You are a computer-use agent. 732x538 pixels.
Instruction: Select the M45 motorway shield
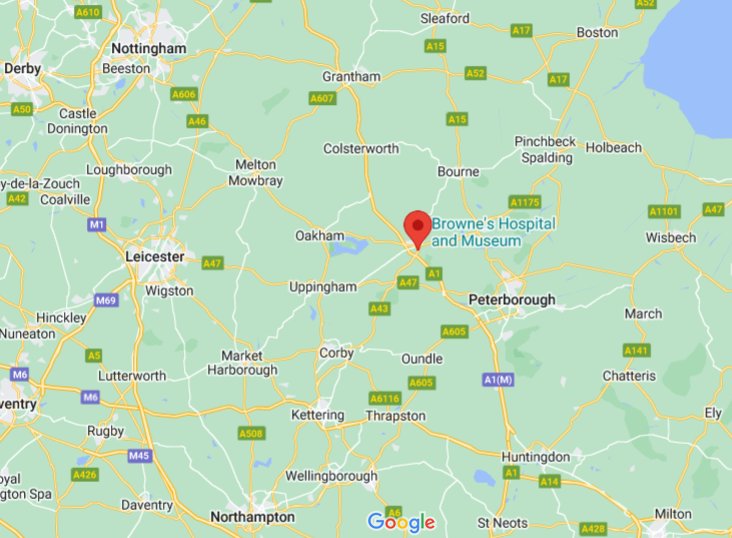(x=139, y=455)
